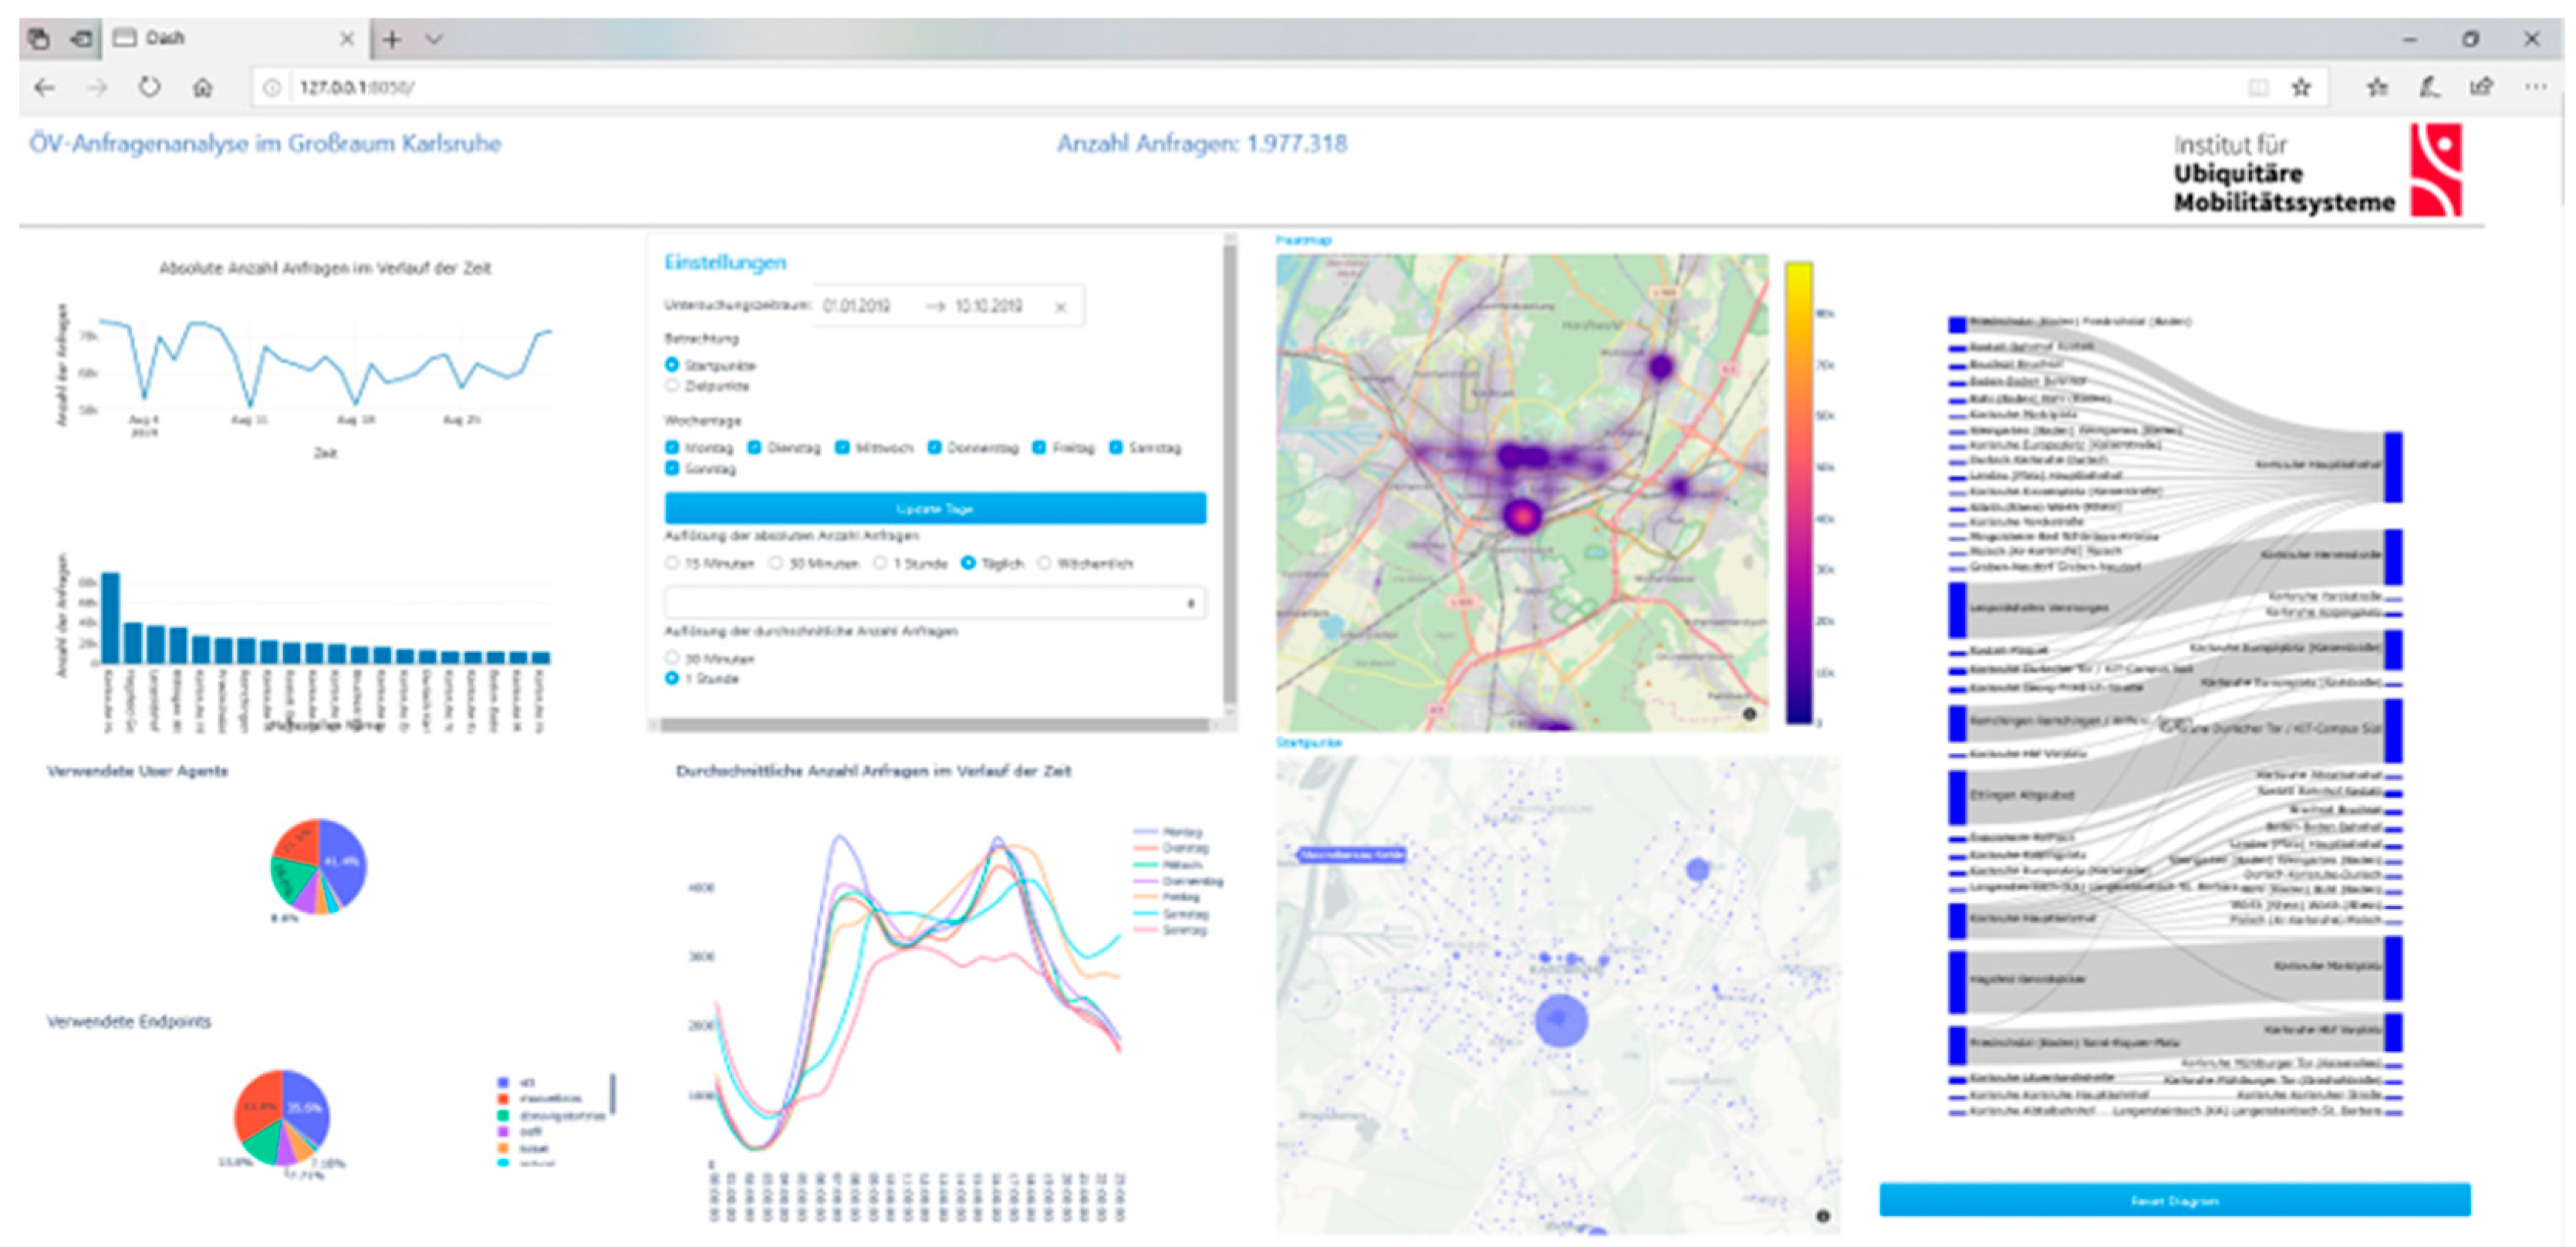This screenshot has width=2576, height=1247.
Task: Clear the date range with X icon
Action: pyautogui.click(x=1060, y=307)
